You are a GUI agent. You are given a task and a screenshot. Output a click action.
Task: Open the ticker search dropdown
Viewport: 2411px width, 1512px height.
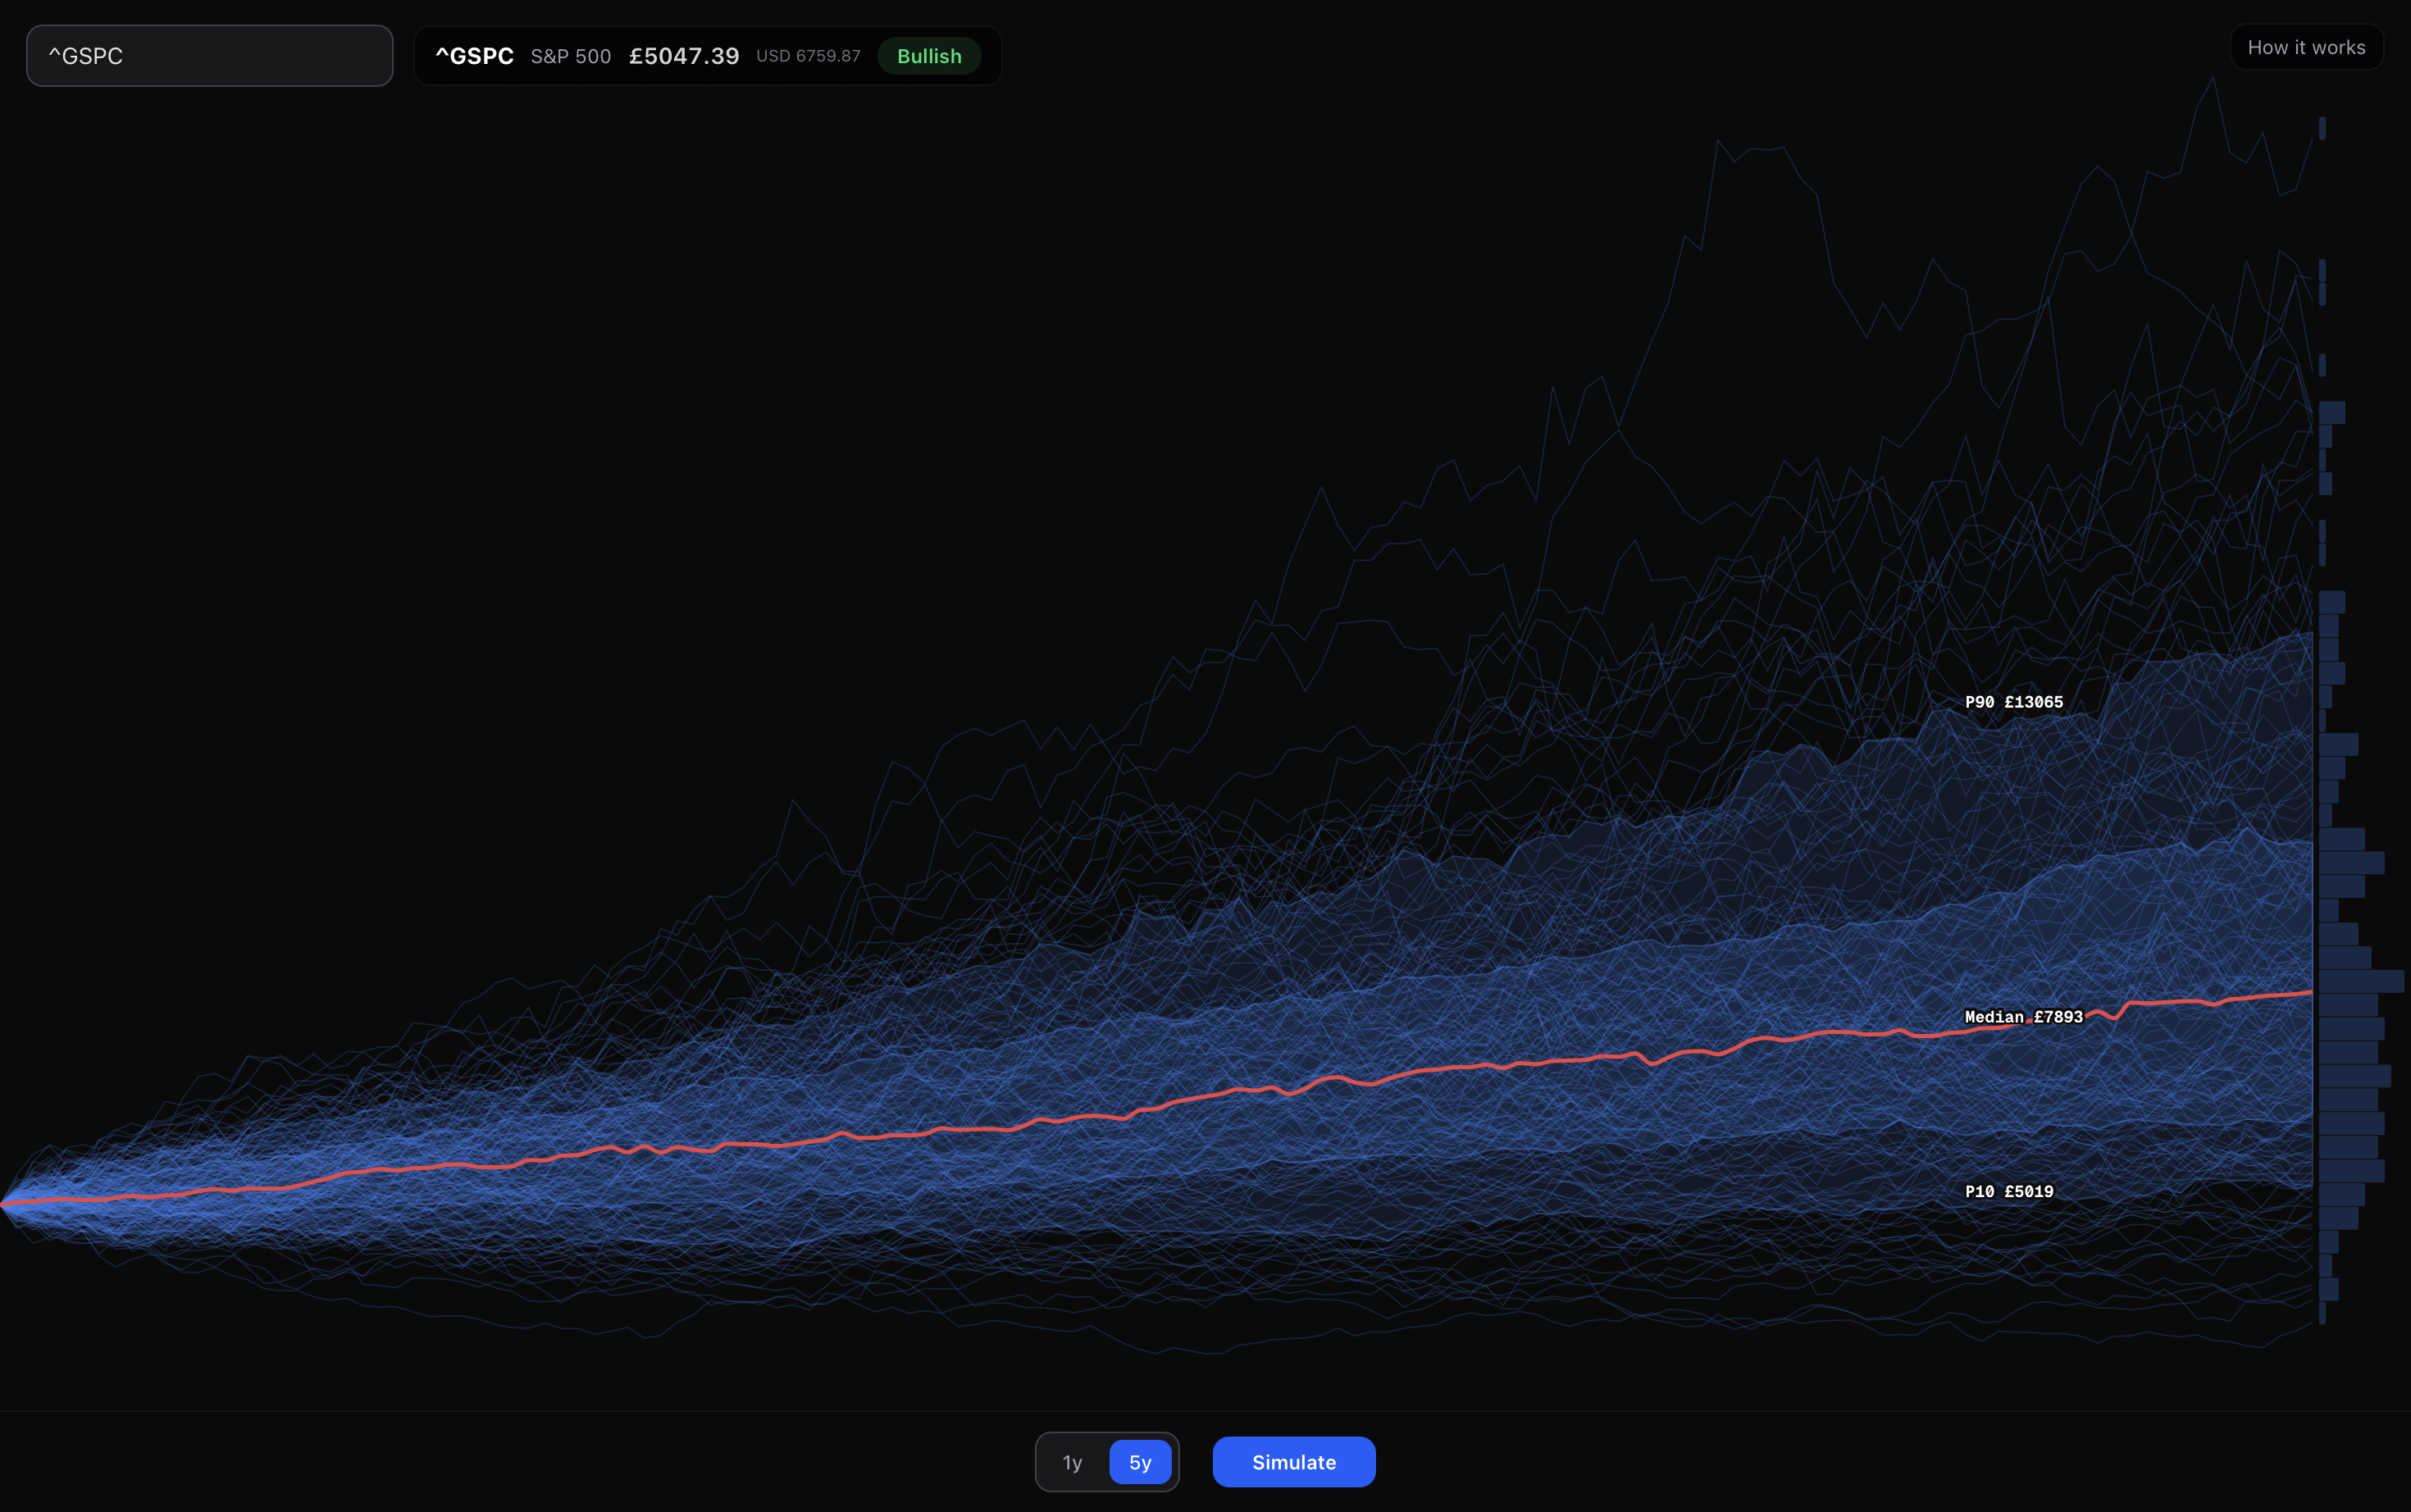pos(208,55)
